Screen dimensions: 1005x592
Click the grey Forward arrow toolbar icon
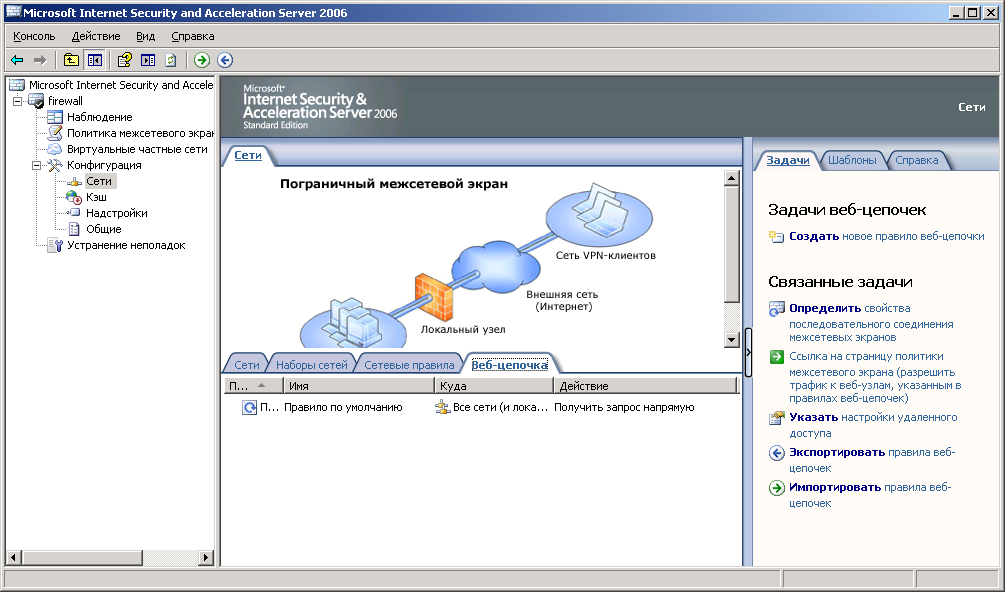40,60
